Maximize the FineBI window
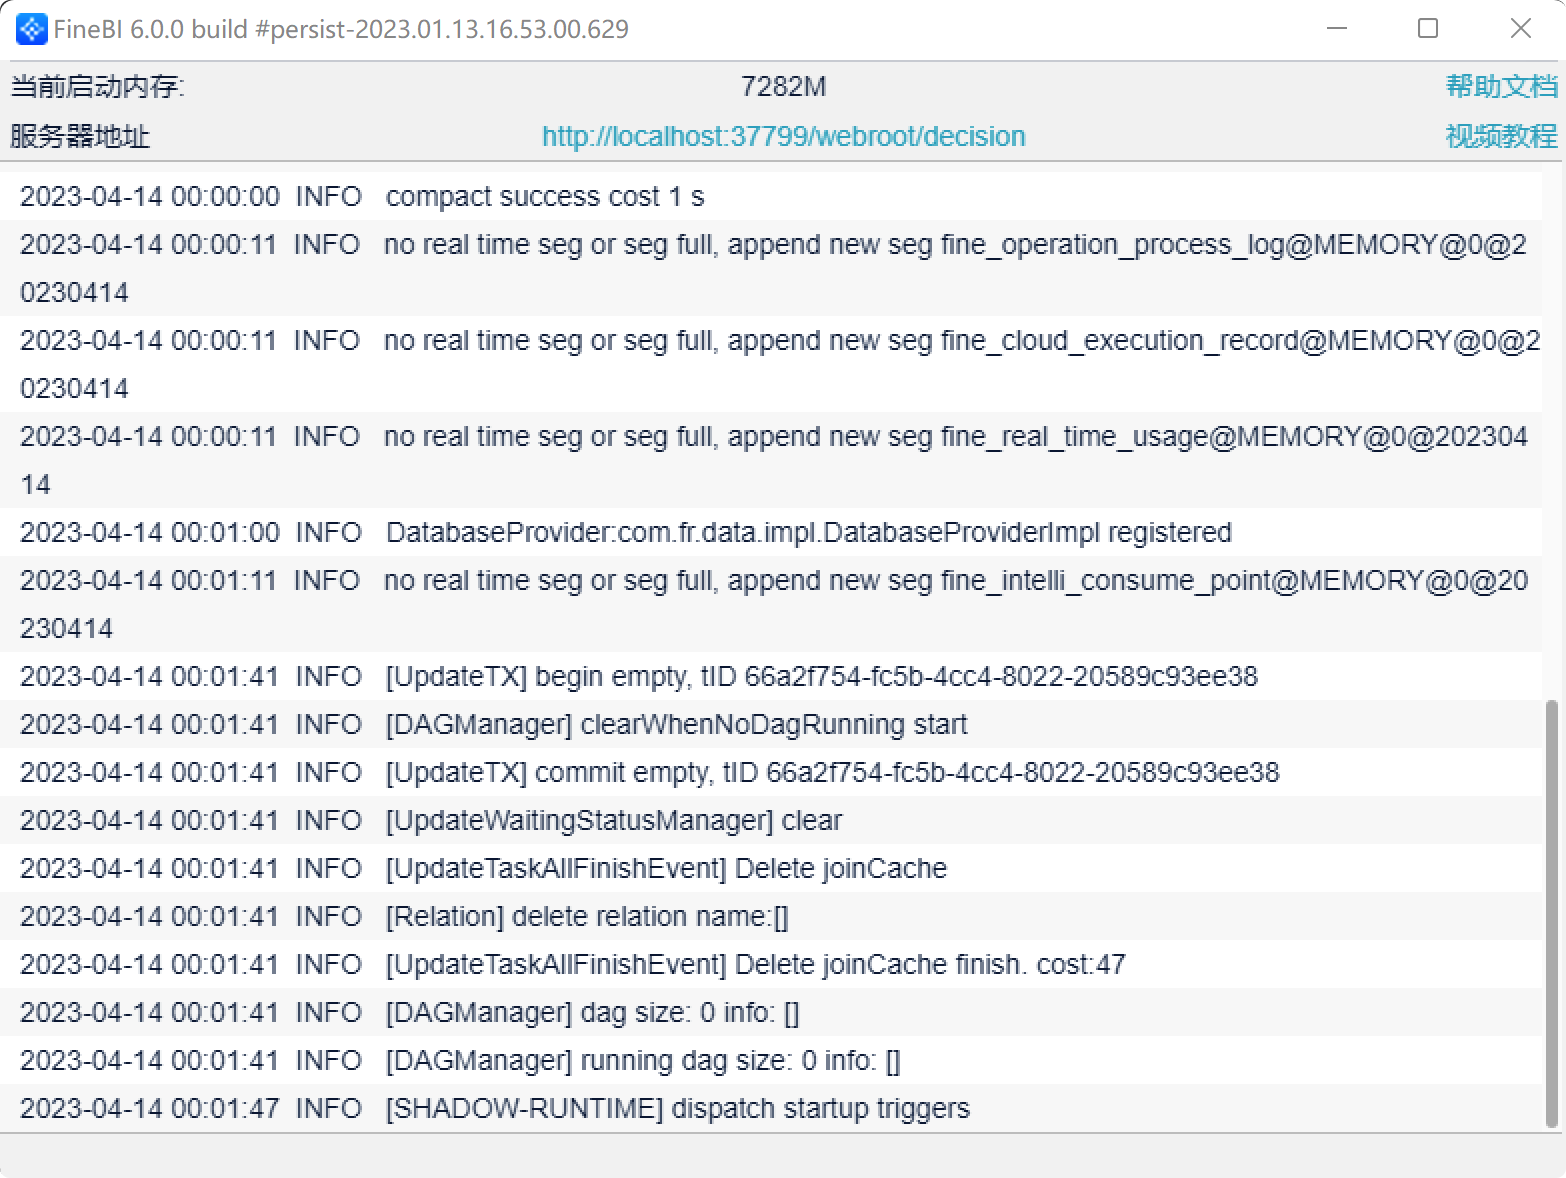The width and height of the screenshot is (1566, 1178). [x=1428, y=29]
